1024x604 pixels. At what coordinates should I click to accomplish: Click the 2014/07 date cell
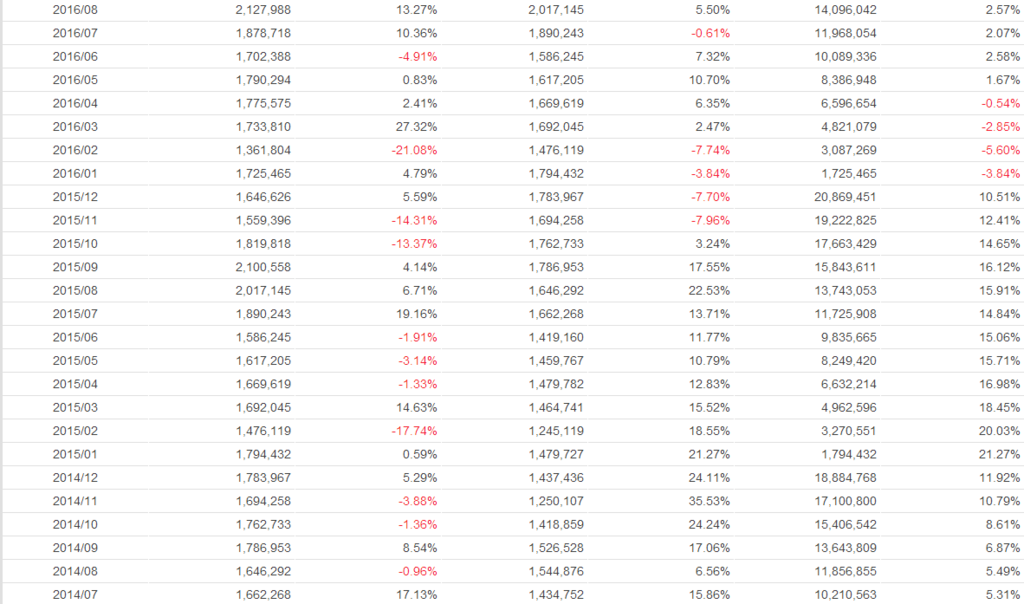(x=75, y=595)
